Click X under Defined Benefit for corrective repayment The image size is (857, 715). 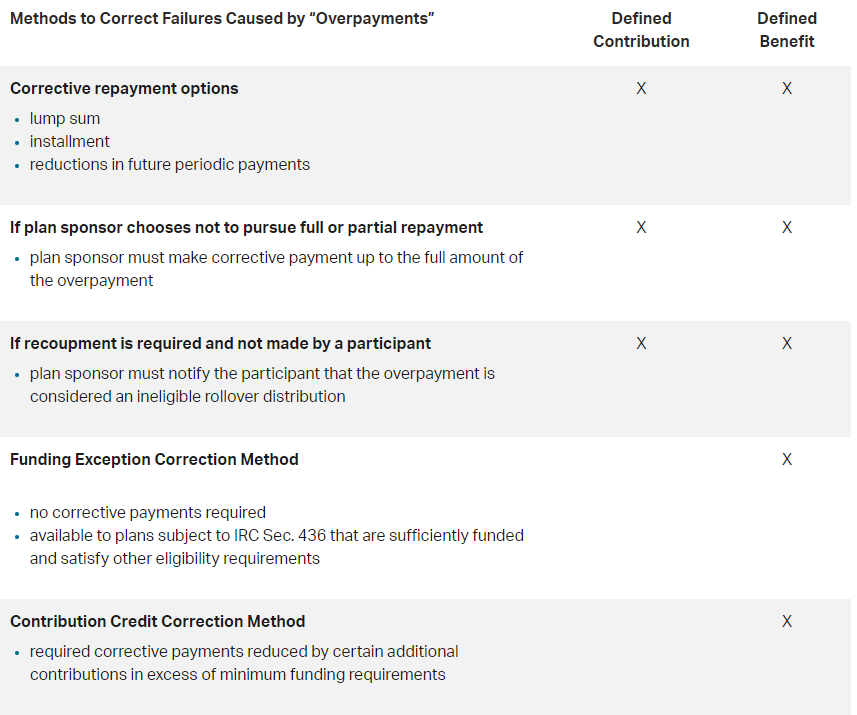(786, 89)
